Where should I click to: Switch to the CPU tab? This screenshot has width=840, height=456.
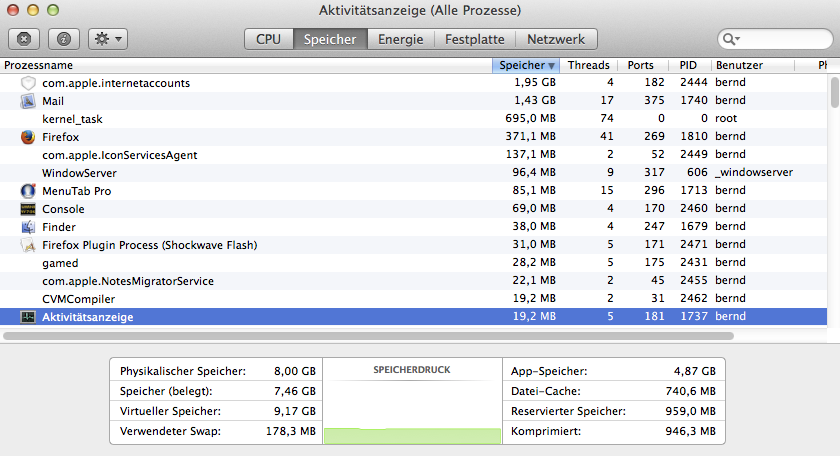coord(268,39)
